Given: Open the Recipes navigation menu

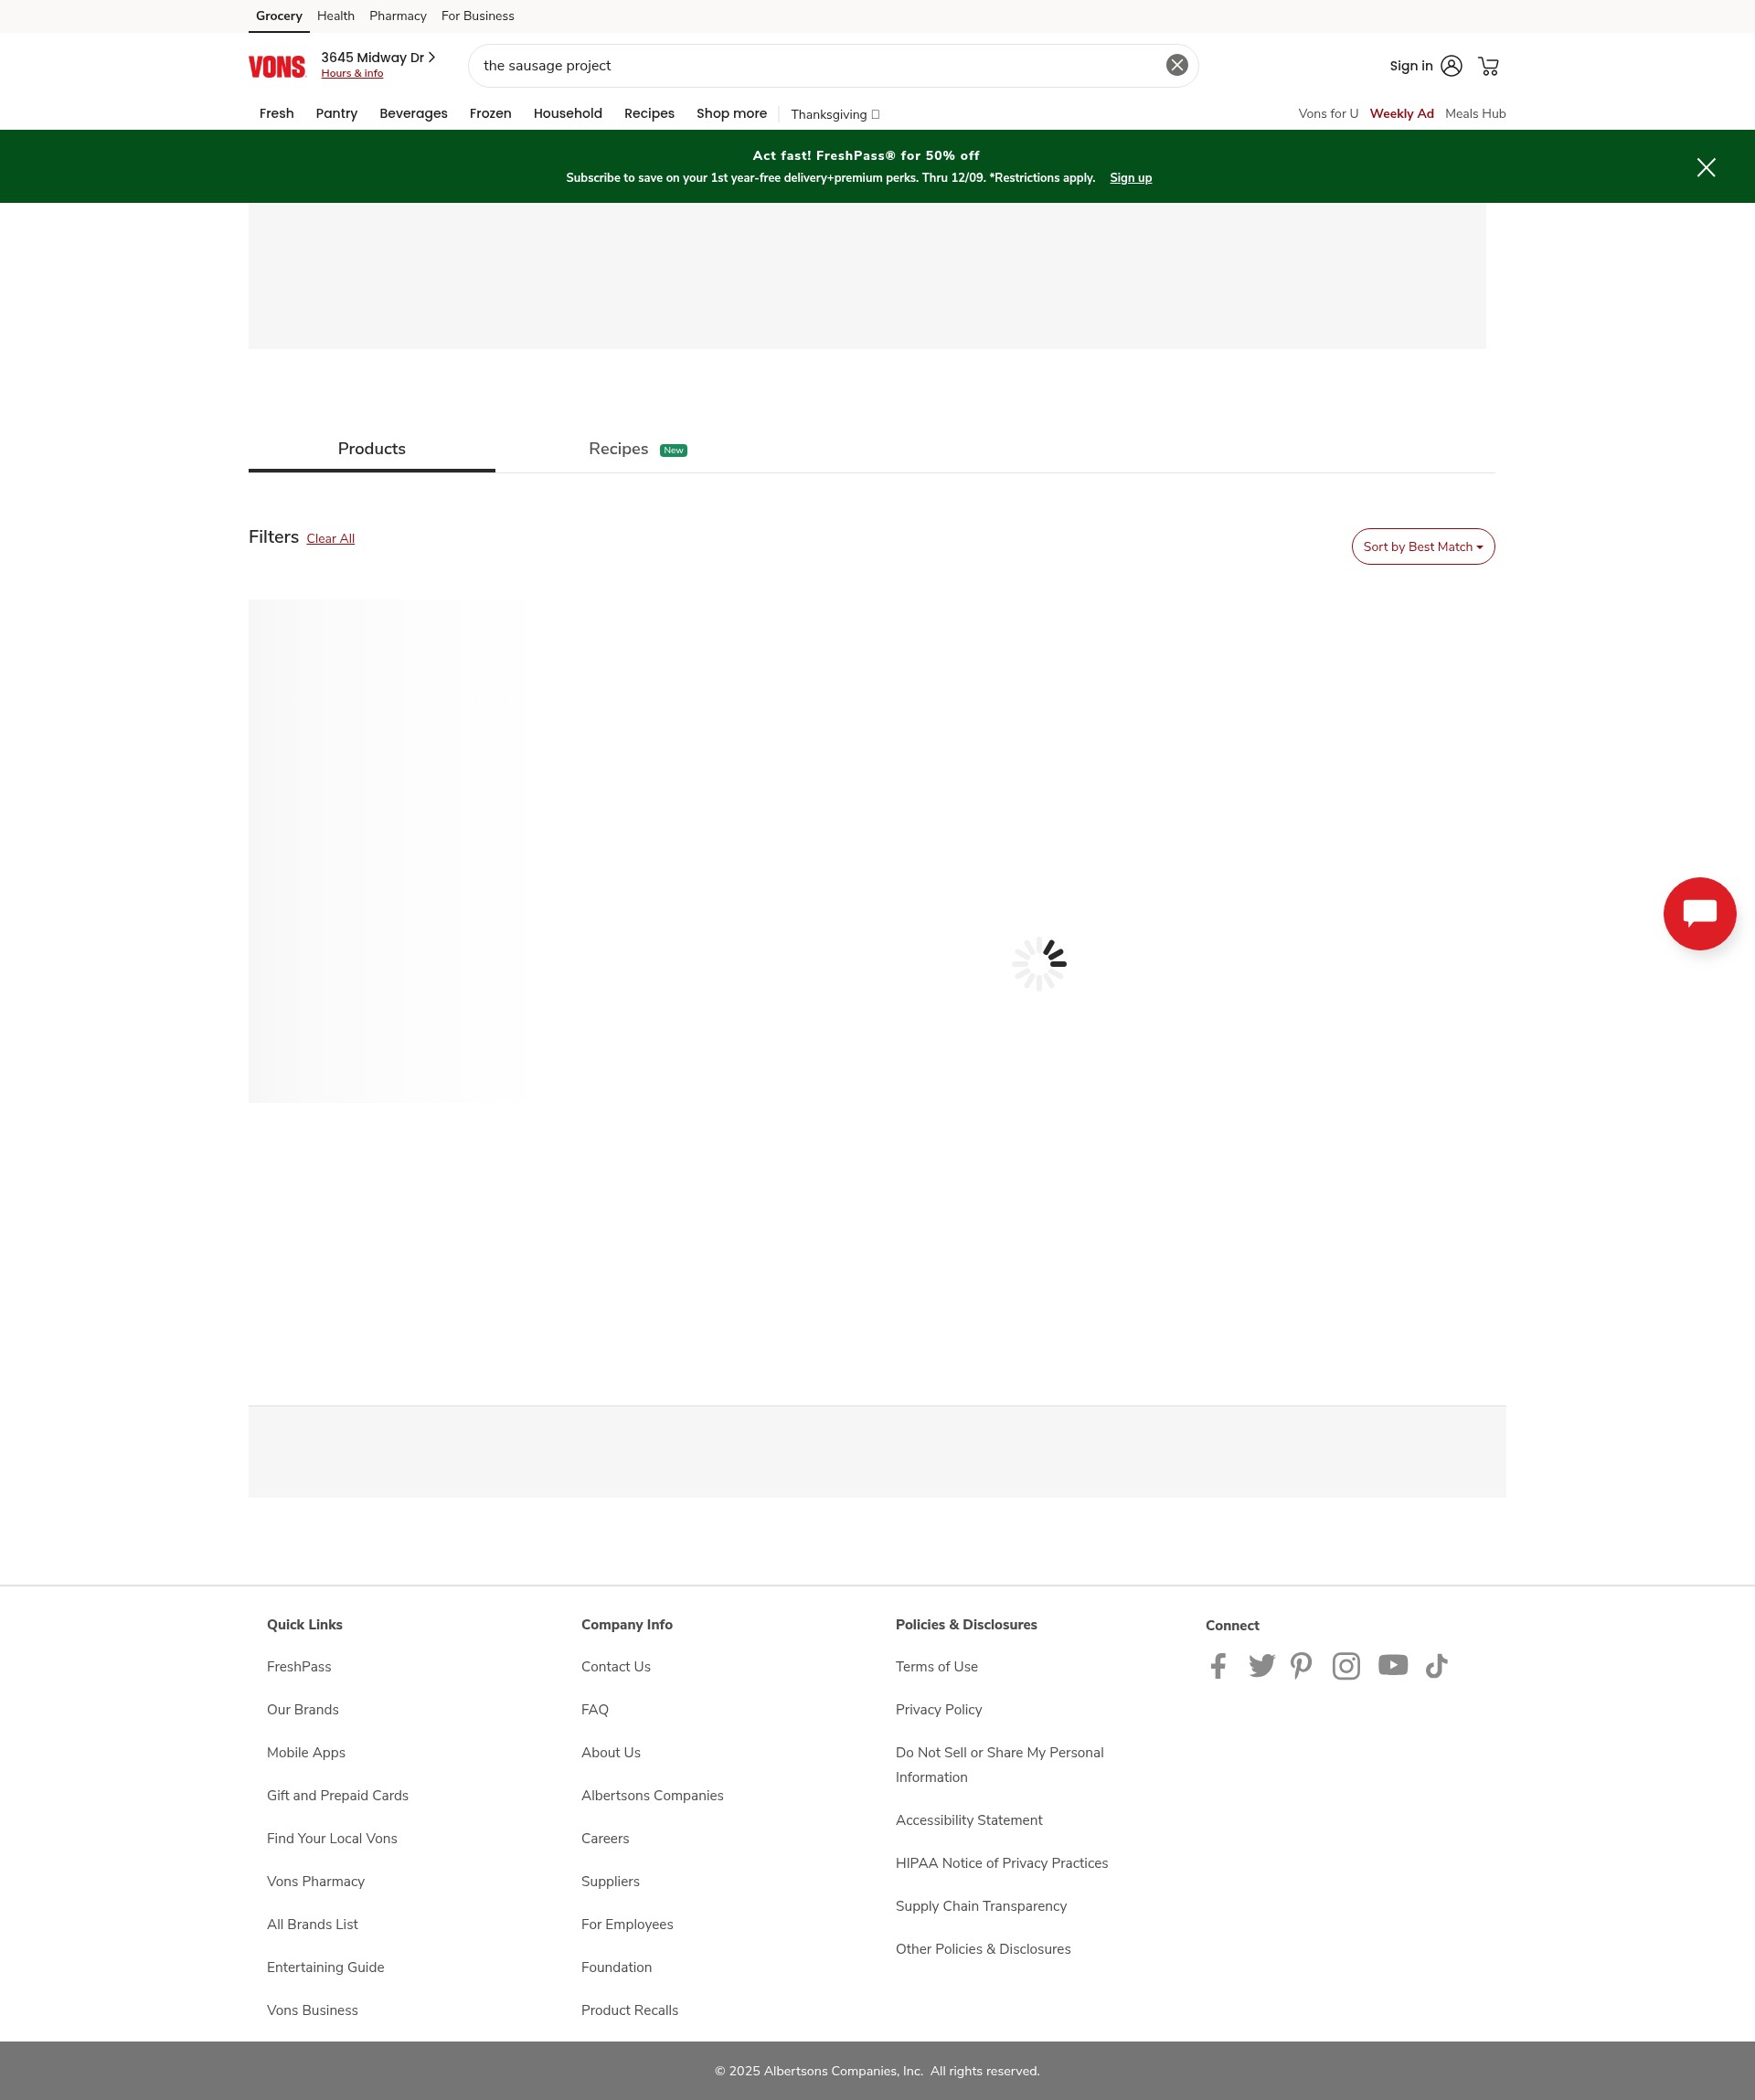Looking at the screenshot, I should (x=649, y=113).
